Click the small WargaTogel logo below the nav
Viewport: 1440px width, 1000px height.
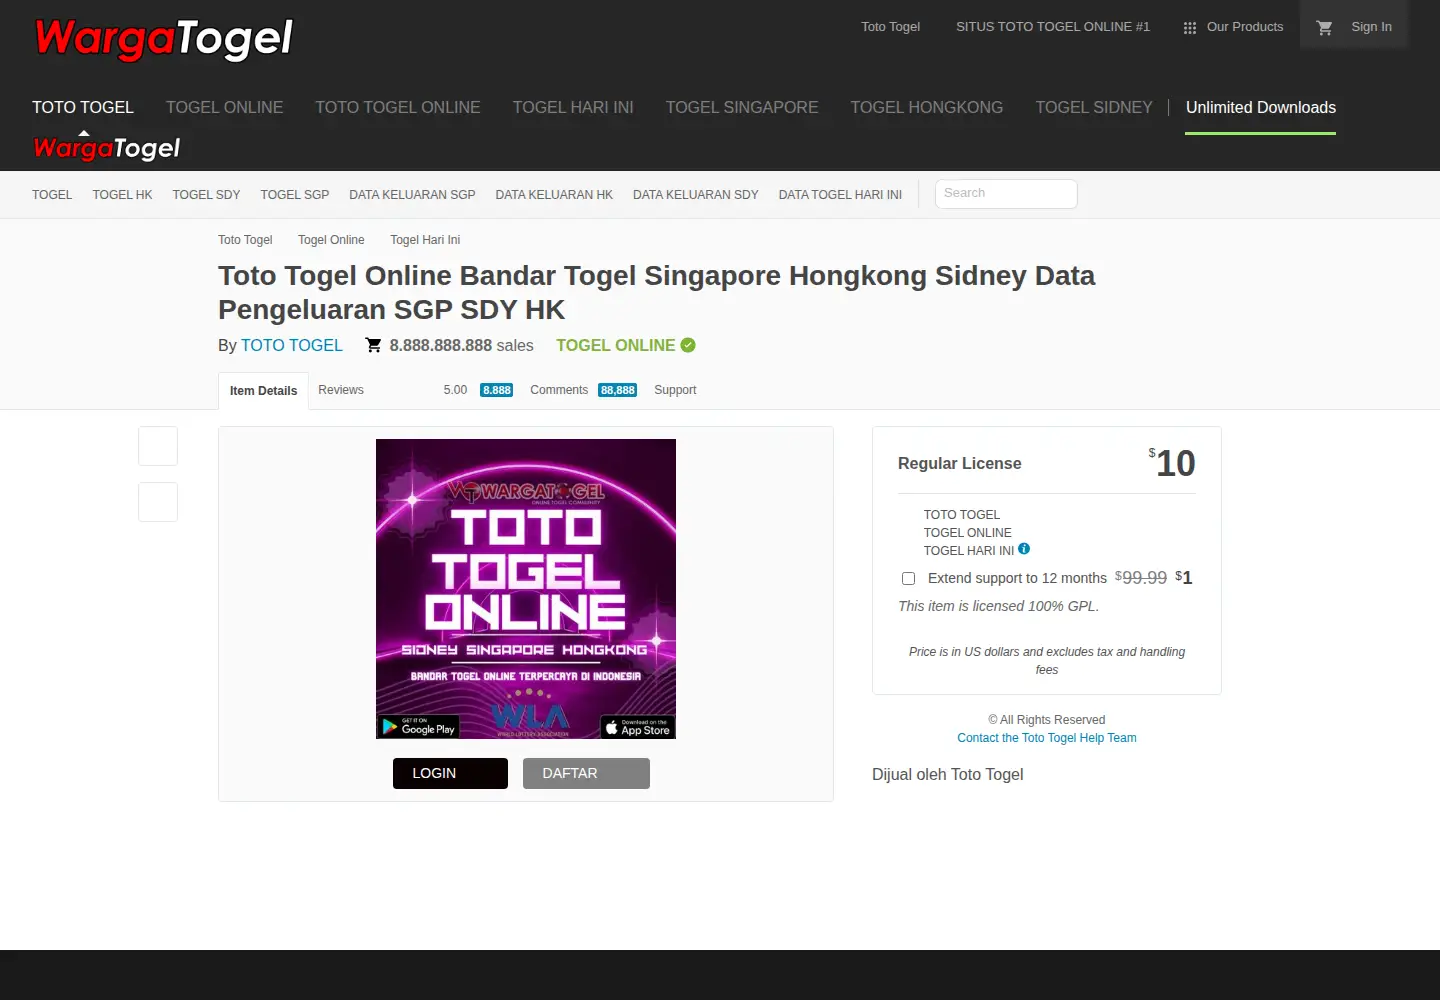pos(106,148)
